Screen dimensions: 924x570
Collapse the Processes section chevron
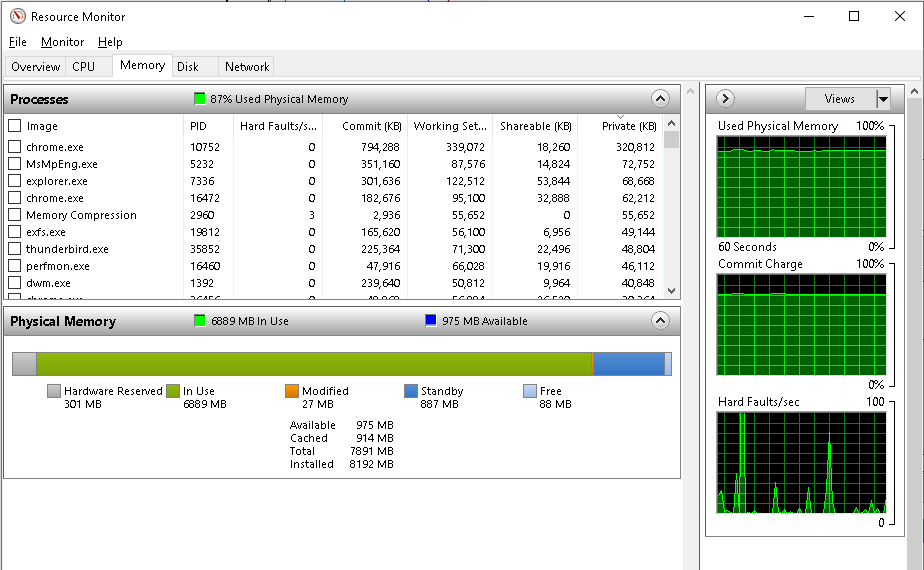click(x=659, y=99)
